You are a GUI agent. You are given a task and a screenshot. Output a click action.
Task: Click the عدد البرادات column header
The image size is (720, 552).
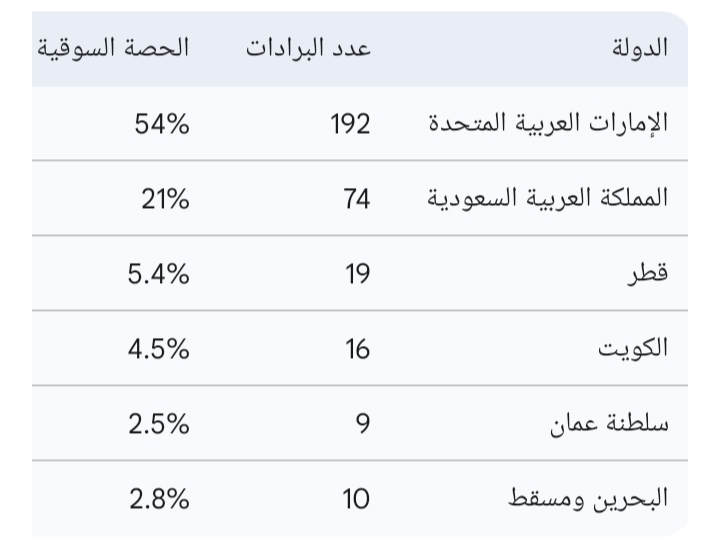(309, 50)
